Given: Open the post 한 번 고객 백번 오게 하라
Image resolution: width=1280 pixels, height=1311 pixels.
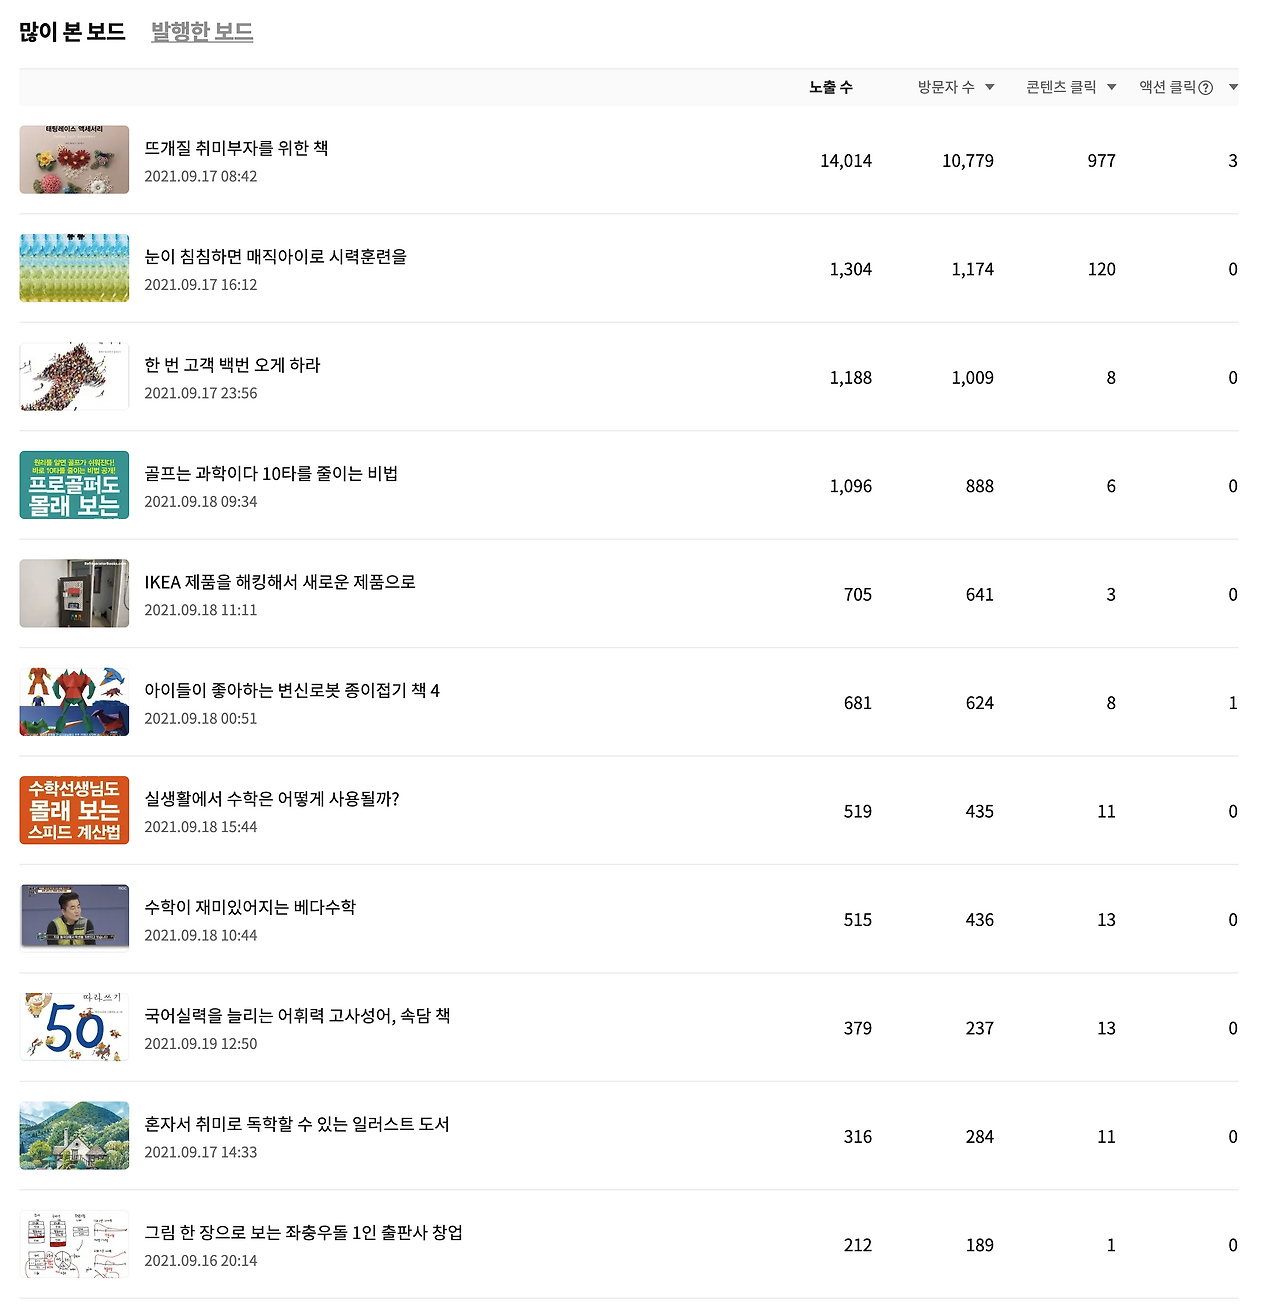Looking at the screenshot, I should click(x=233, y=365).
